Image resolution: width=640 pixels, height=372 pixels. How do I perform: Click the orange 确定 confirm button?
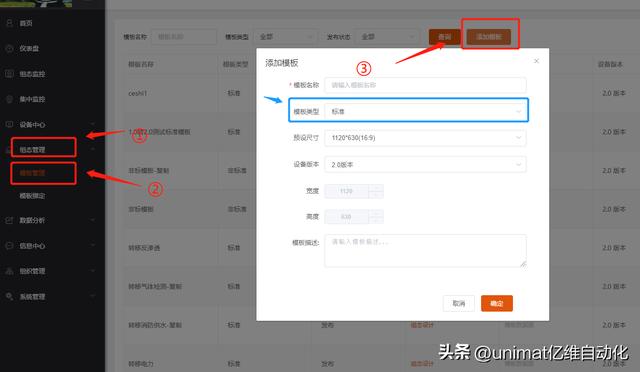tap(497, 303)
